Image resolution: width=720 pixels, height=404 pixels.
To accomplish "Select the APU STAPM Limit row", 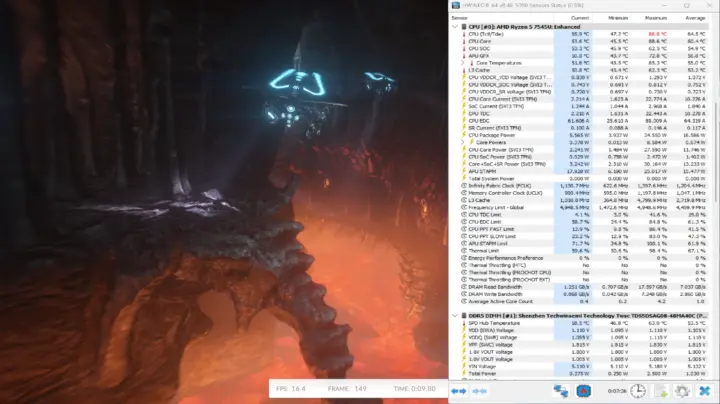I will click(579, 244).
